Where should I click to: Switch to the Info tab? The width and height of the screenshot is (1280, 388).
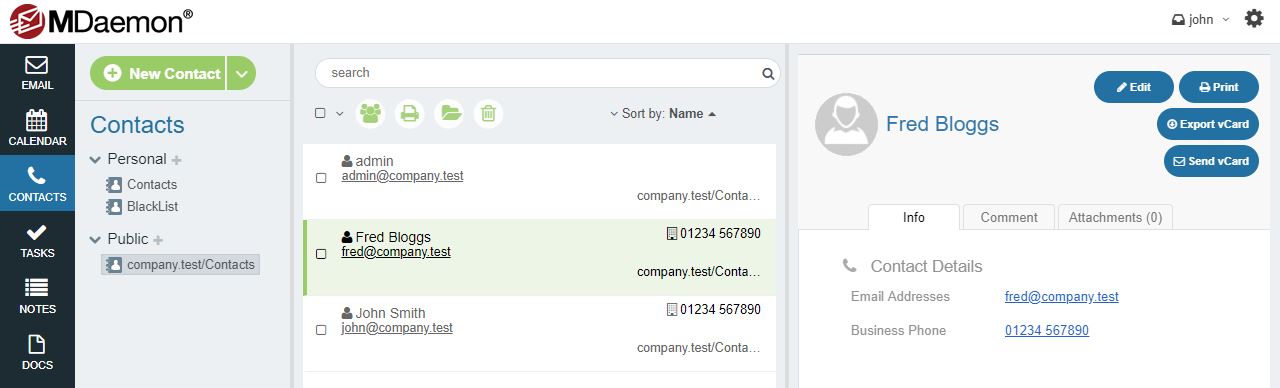[914, 217]
